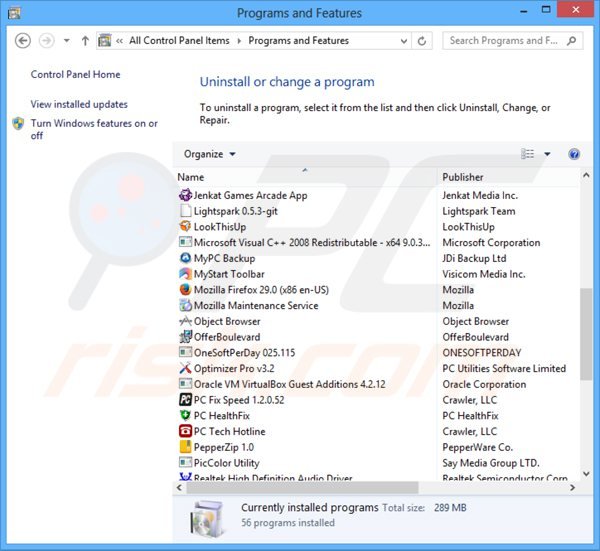This screenshot has height=551, width=600.
Task: Click the installed programs icon in details pane
Action: [x=207, y=519]
